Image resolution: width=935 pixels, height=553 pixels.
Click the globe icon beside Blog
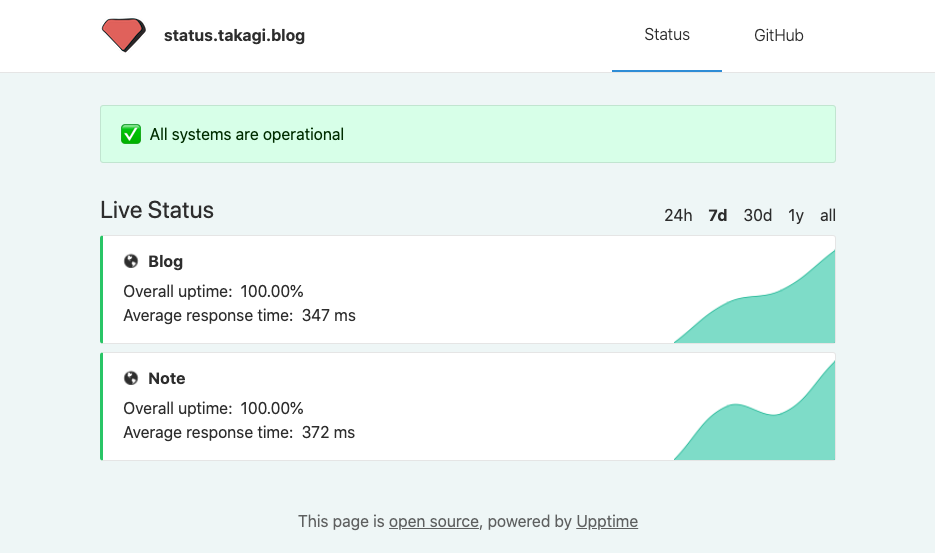[131, 261]
